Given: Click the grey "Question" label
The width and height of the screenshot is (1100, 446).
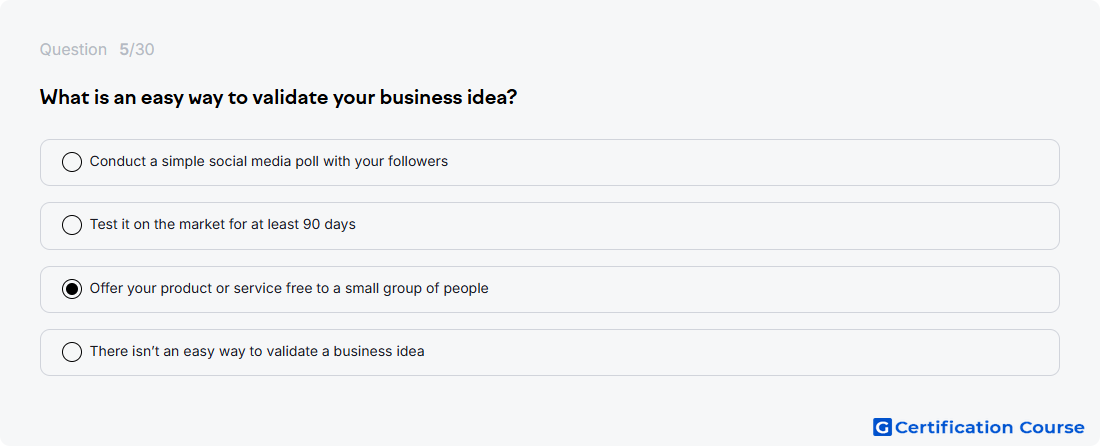Looking at the screenshot, I should [73, 50].
